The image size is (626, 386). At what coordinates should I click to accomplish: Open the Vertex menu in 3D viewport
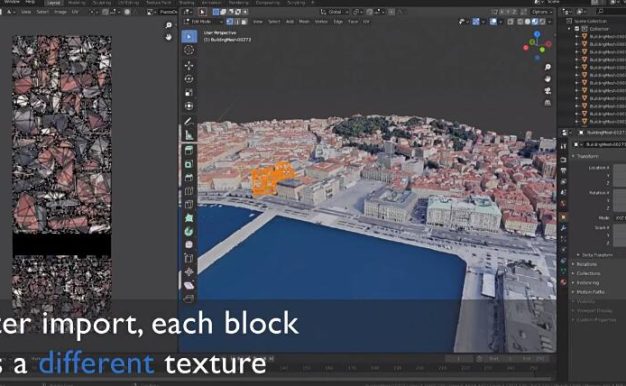(x=321, y=22)
